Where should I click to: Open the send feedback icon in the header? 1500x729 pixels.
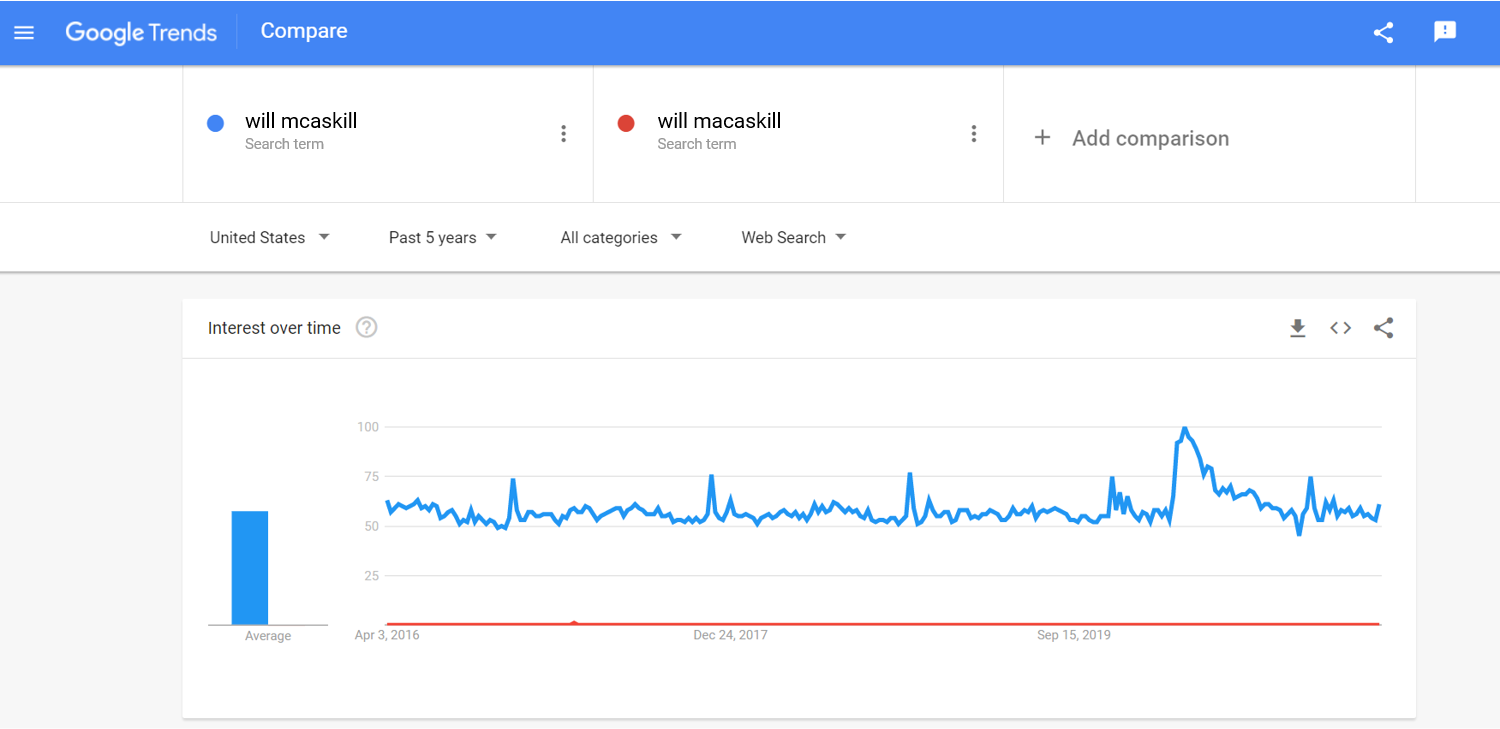tap(1445, 32)
